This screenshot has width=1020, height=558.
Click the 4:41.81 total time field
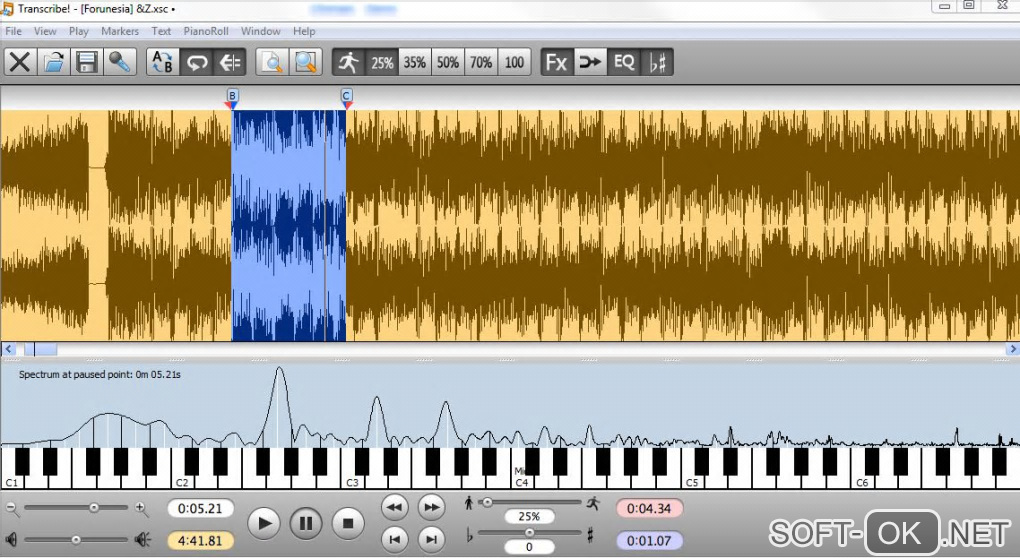(x=200, y=540)
